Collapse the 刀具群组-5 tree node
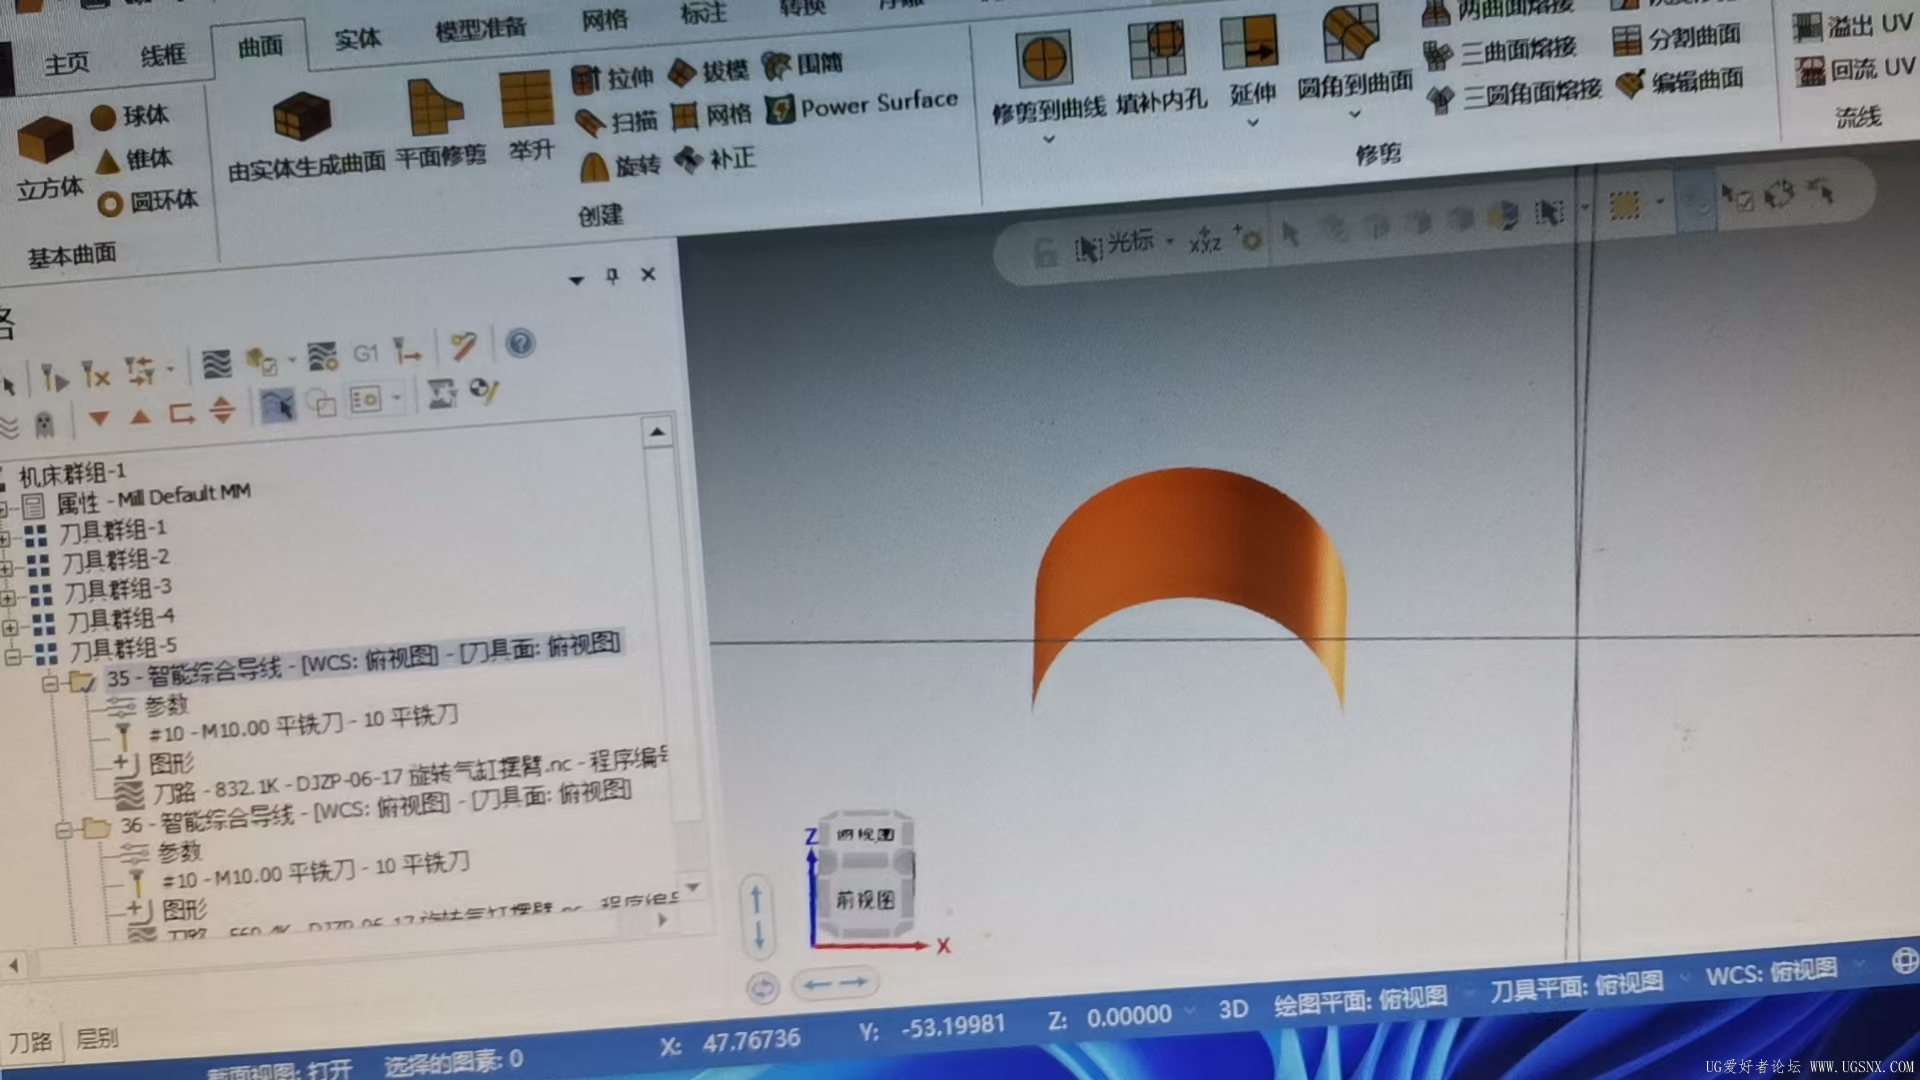 point(12,656)
